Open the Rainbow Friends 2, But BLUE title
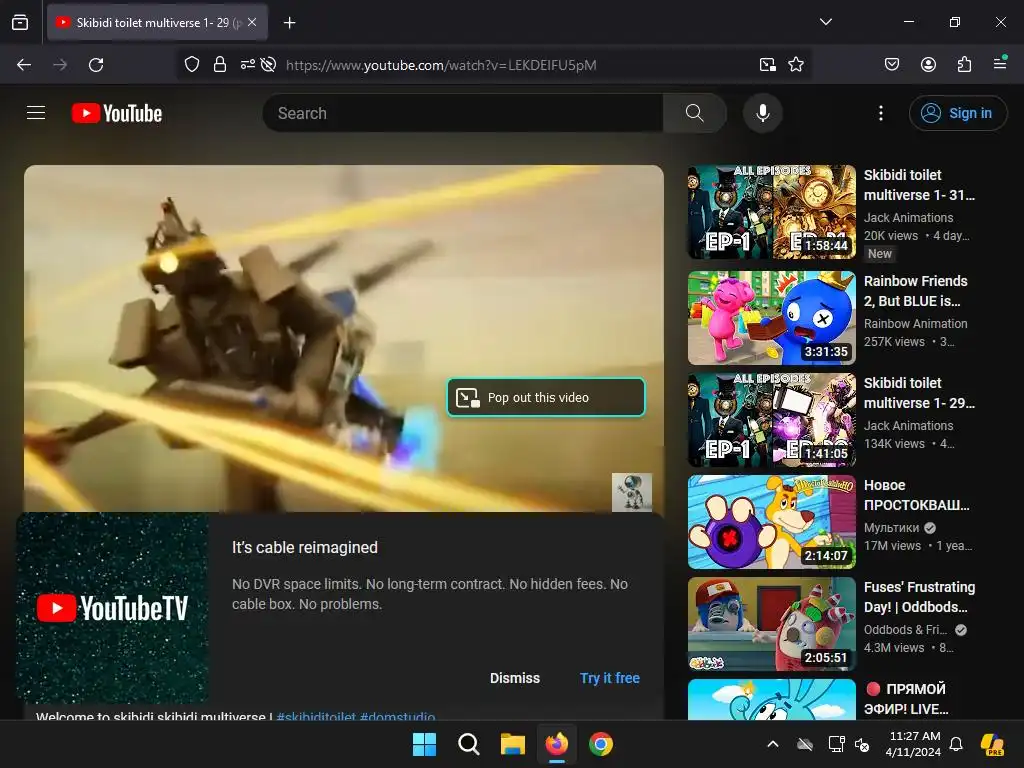The width and height of the screenshot is (1024, 768). (x=916, y=291)
